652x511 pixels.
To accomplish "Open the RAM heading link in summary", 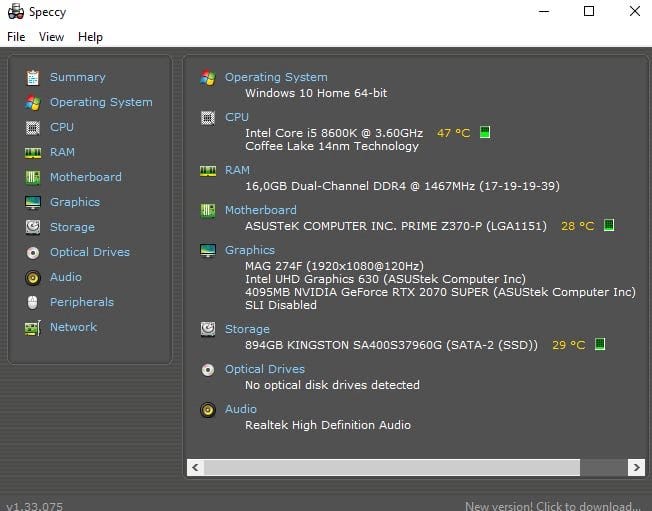I will pos(237,170).
